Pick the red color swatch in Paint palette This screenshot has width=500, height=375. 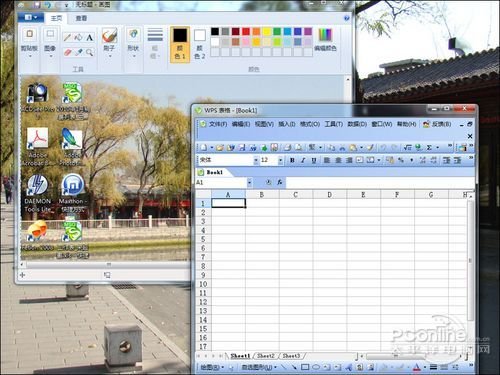[246, 31]
